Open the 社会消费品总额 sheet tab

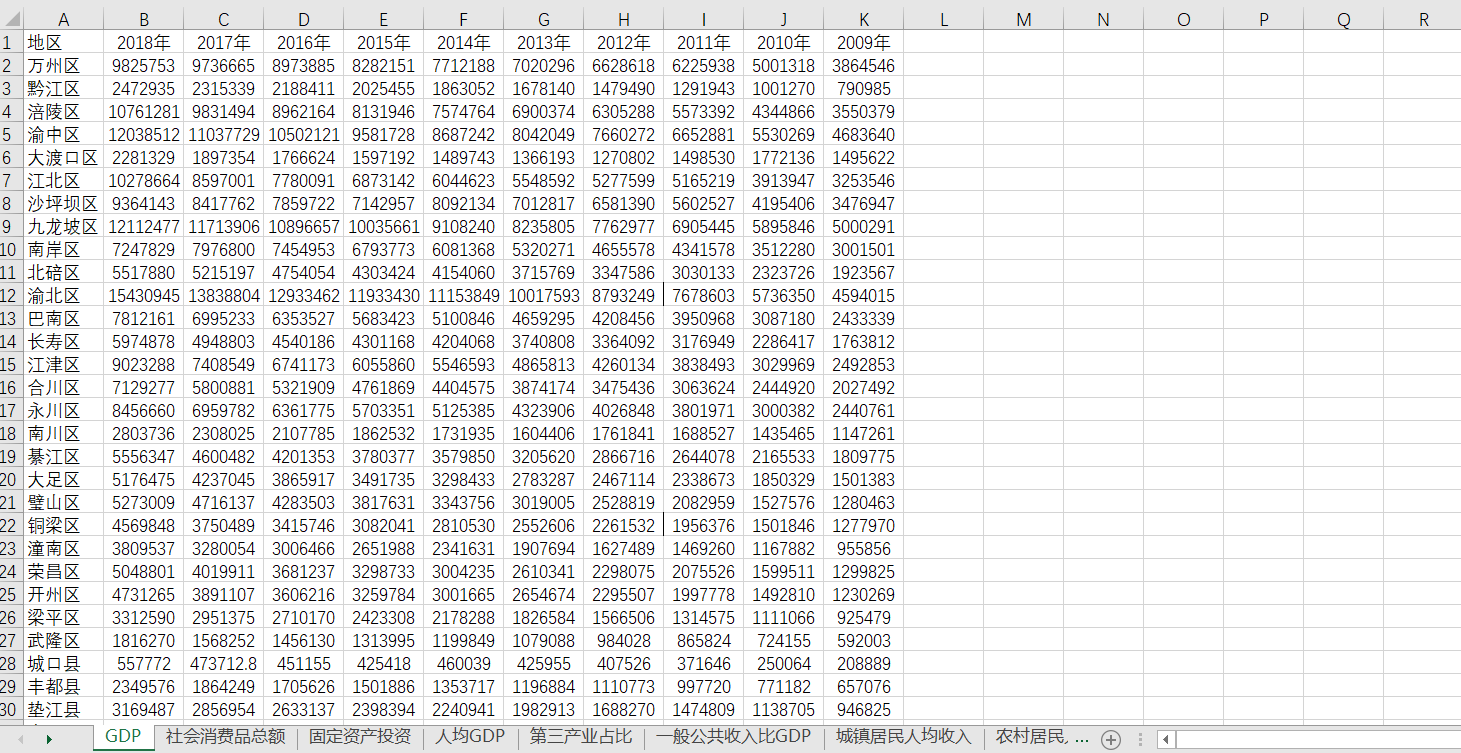tap(226, 737)
